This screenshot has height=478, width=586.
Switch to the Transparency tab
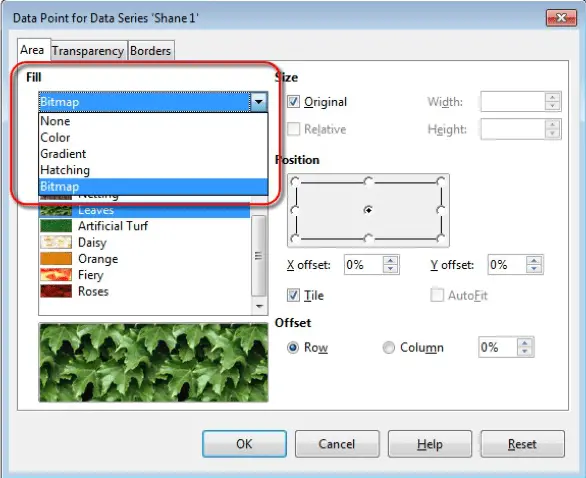coord(88,51)
